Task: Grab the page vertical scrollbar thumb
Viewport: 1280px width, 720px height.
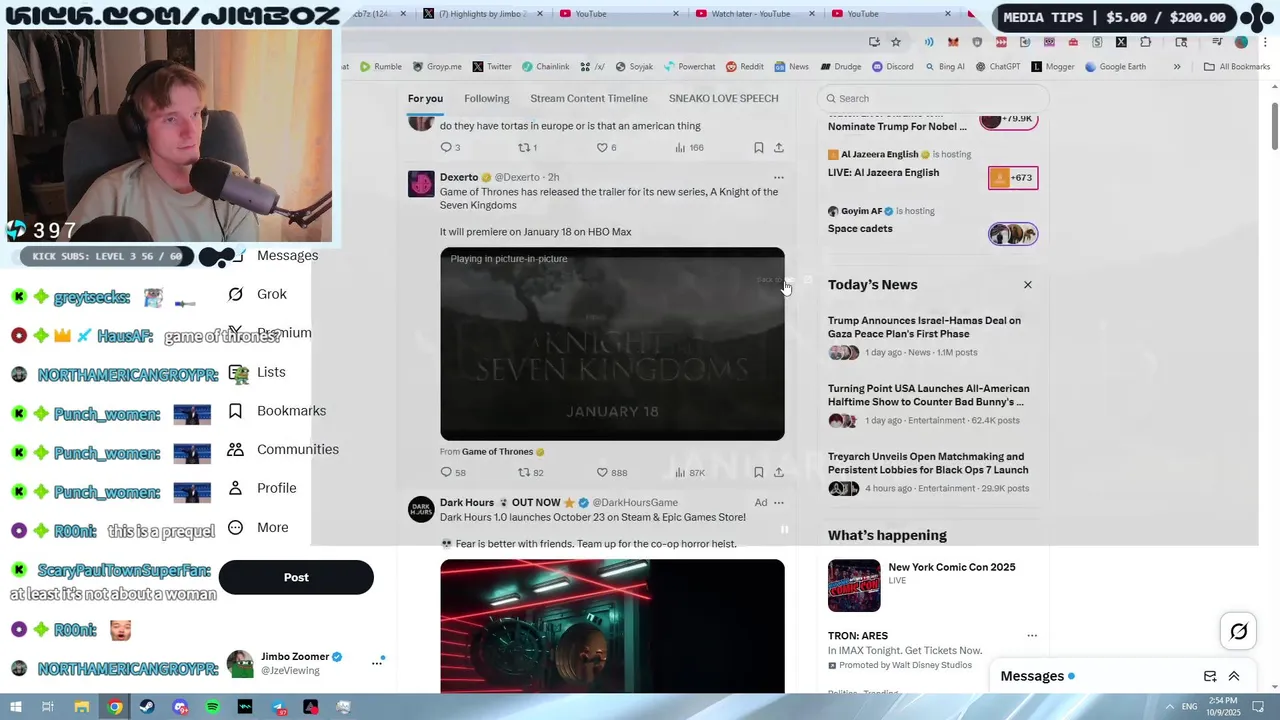Action: click(1275, 127)
